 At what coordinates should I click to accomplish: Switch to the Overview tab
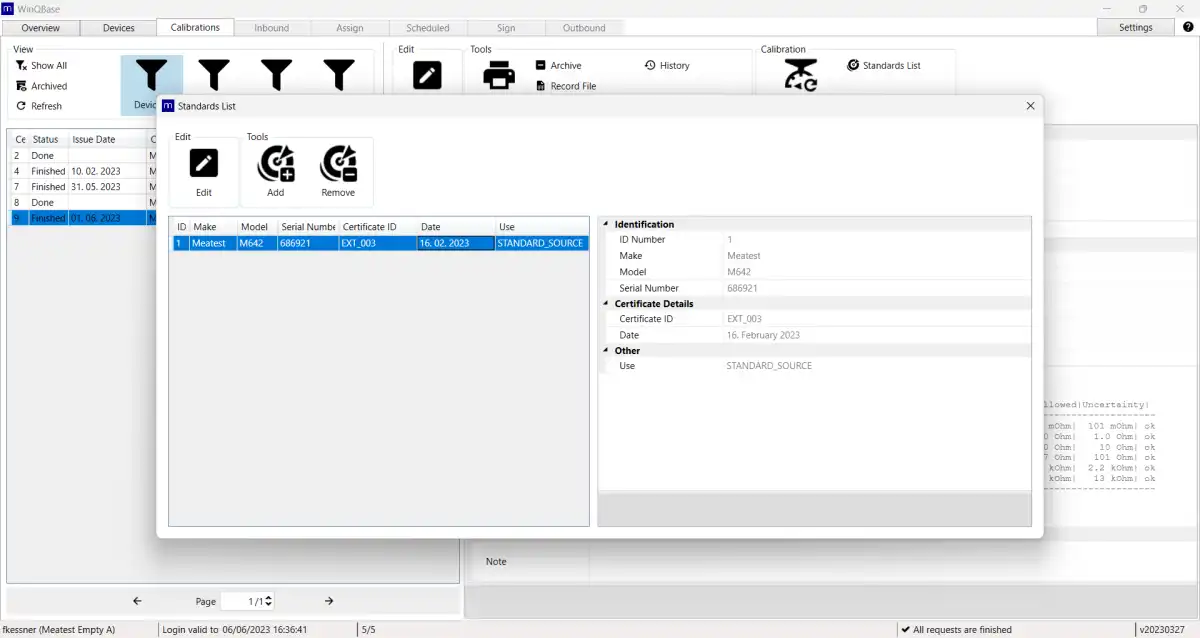pos(40,28)
